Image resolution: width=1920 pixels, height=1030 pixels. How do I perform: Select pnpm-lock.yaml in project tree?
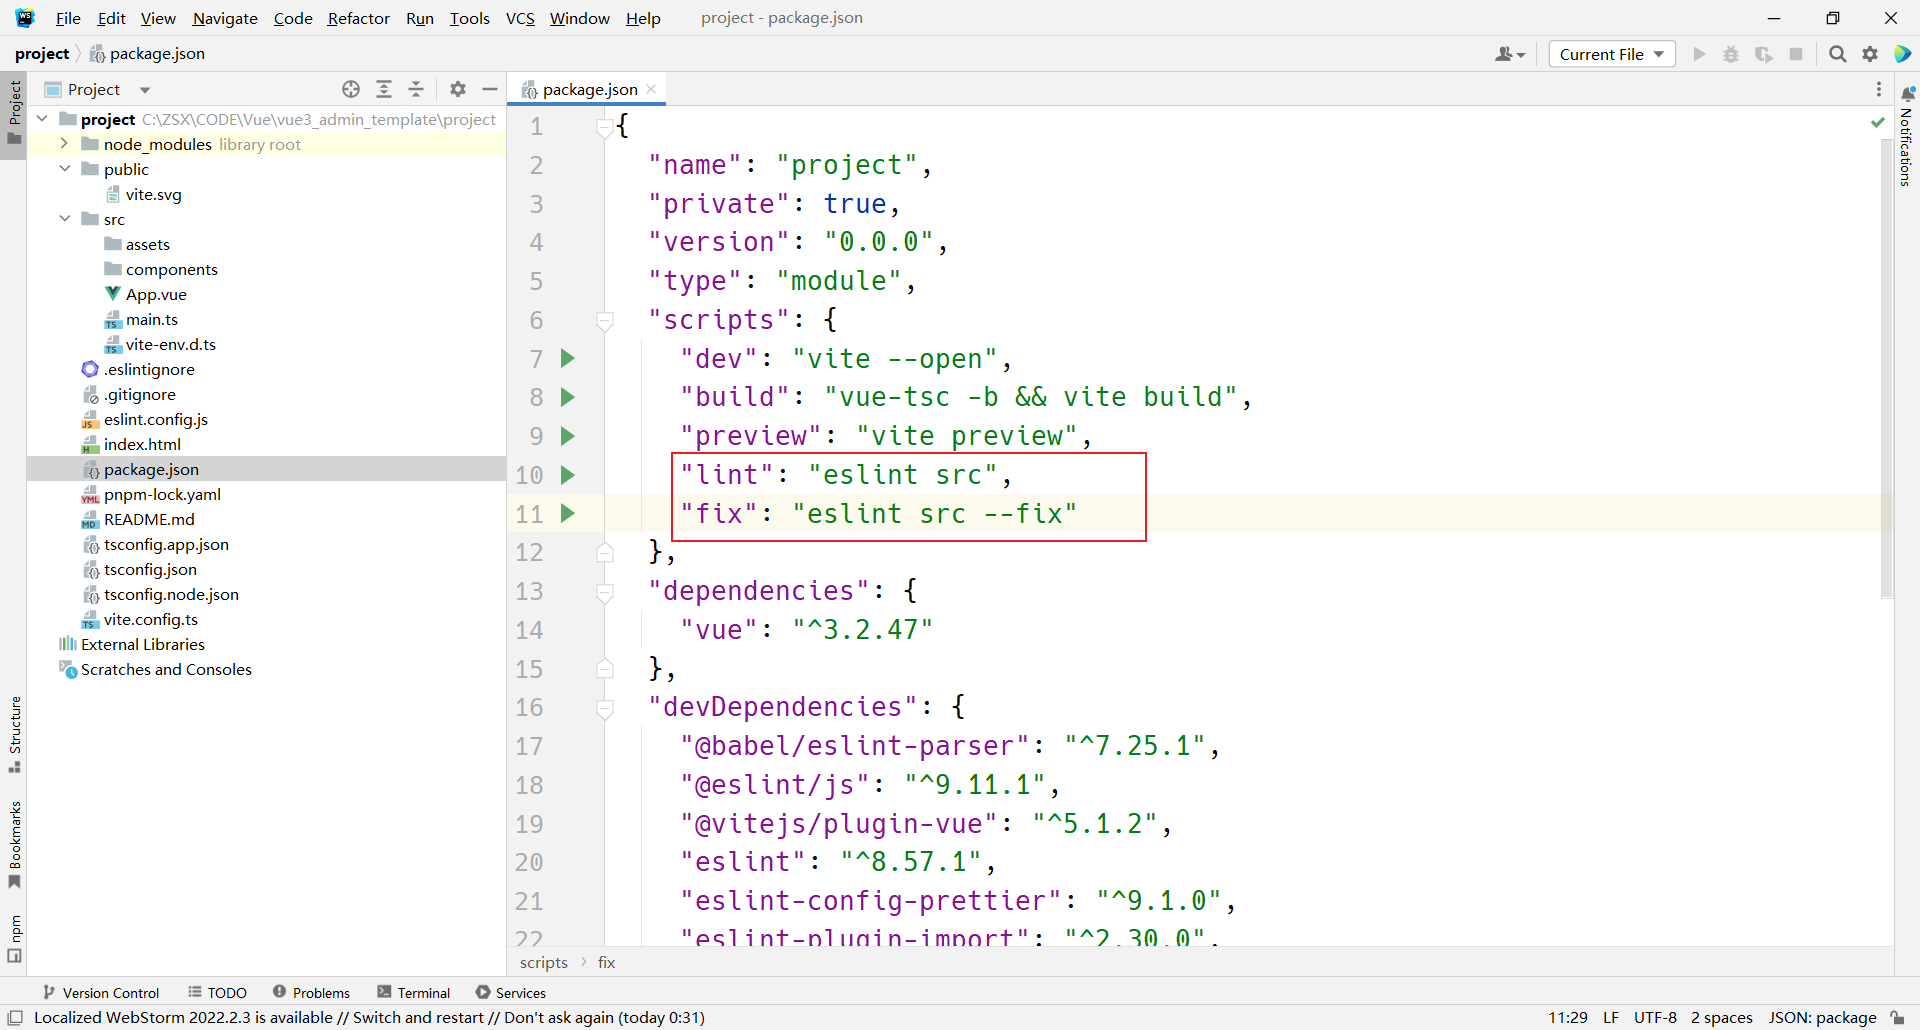[162, 494]
